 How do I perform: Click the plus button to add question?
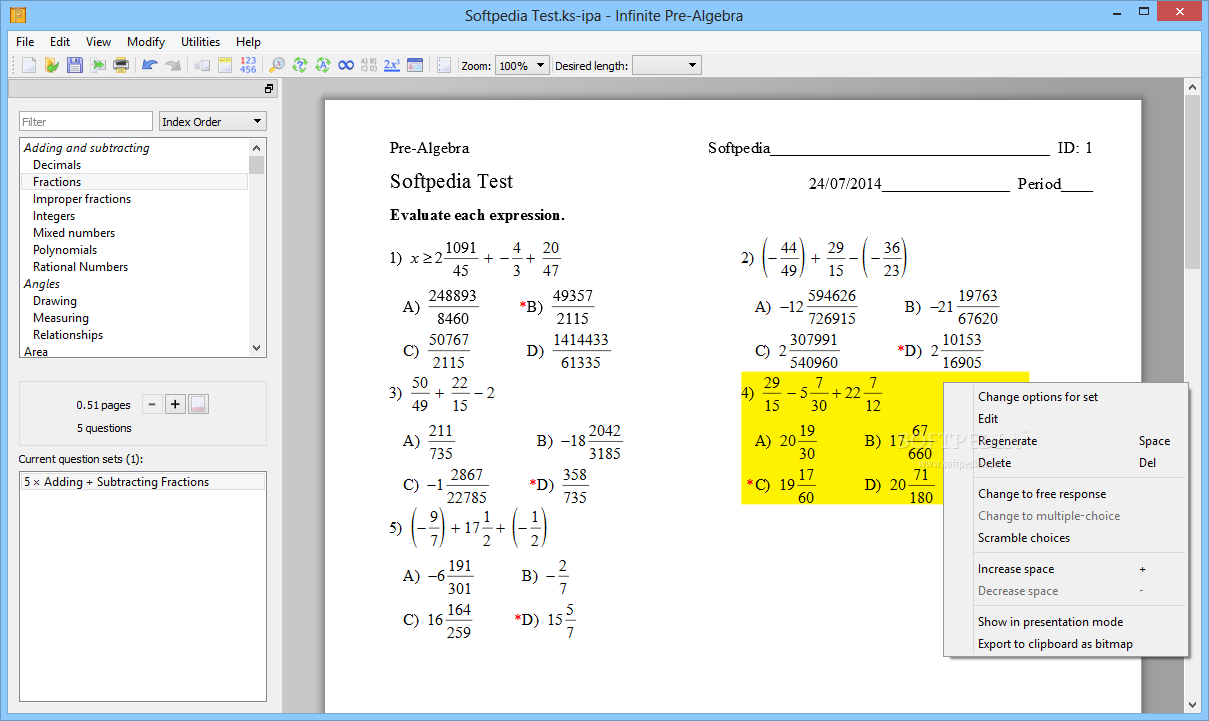coord(175,404)
